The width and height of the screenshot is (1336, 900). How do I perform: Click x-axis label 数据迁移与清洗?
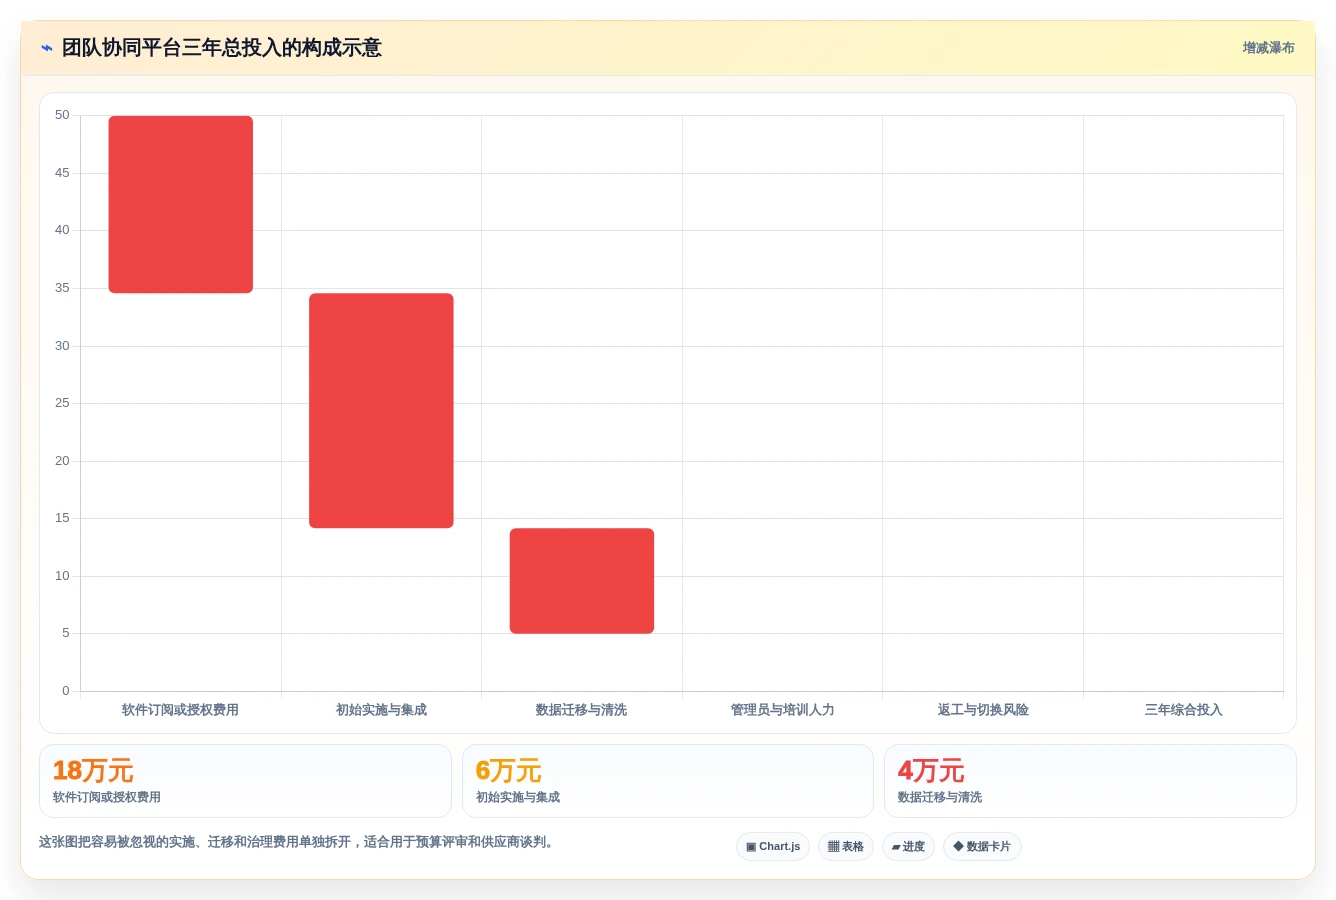coord(581,710)
